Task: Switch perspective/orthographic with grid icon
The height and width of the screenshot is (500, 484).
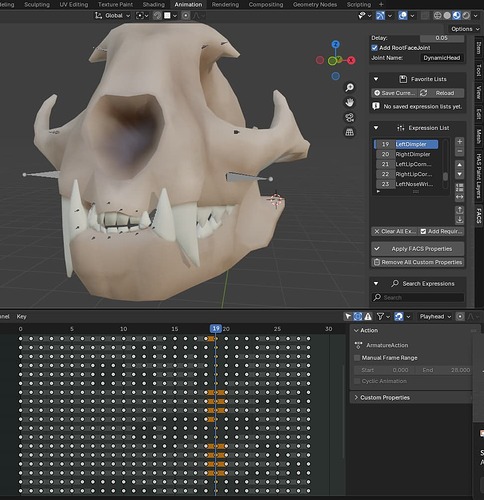Action: coord(349,132)
